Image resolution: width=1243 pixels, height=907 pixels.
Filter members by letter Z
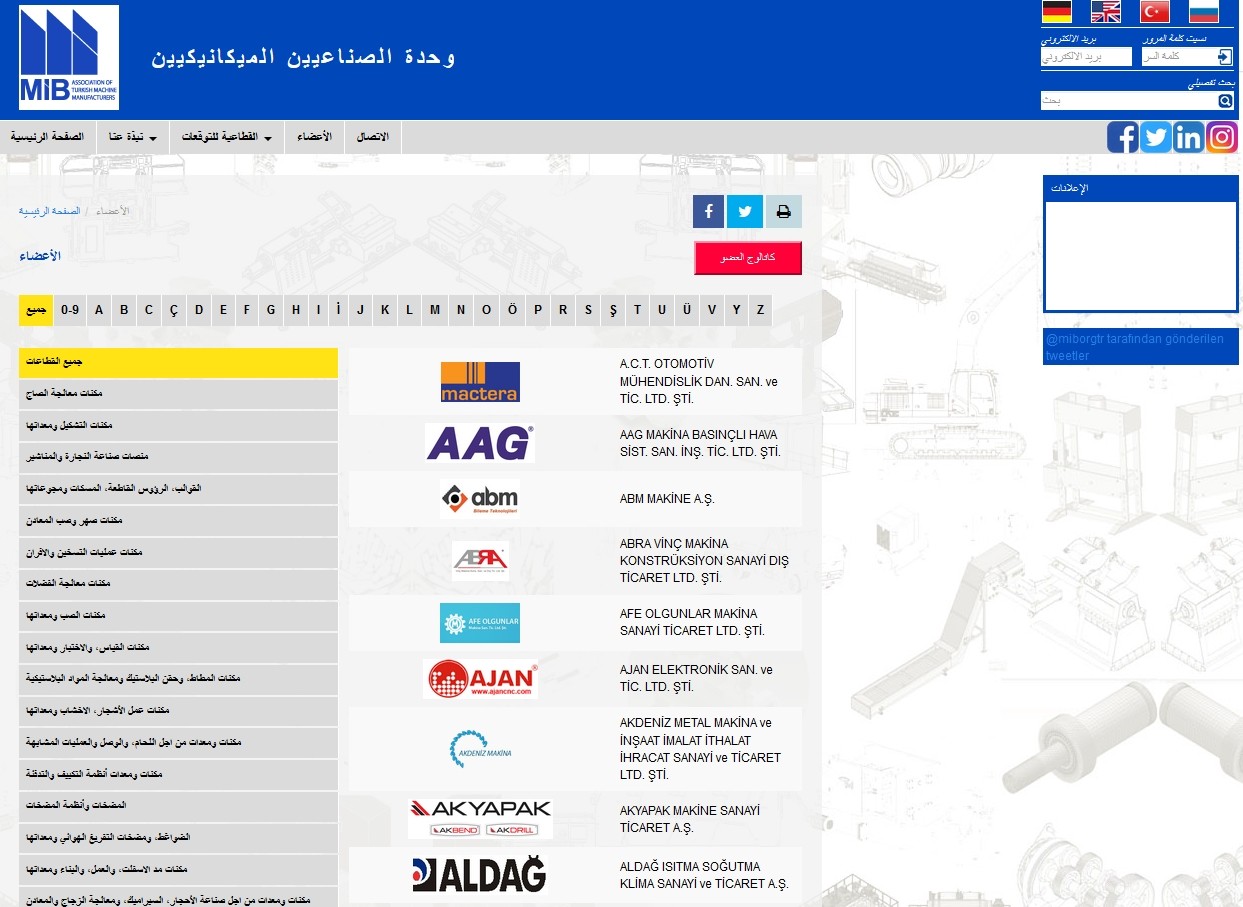click(x=760, y=310)
